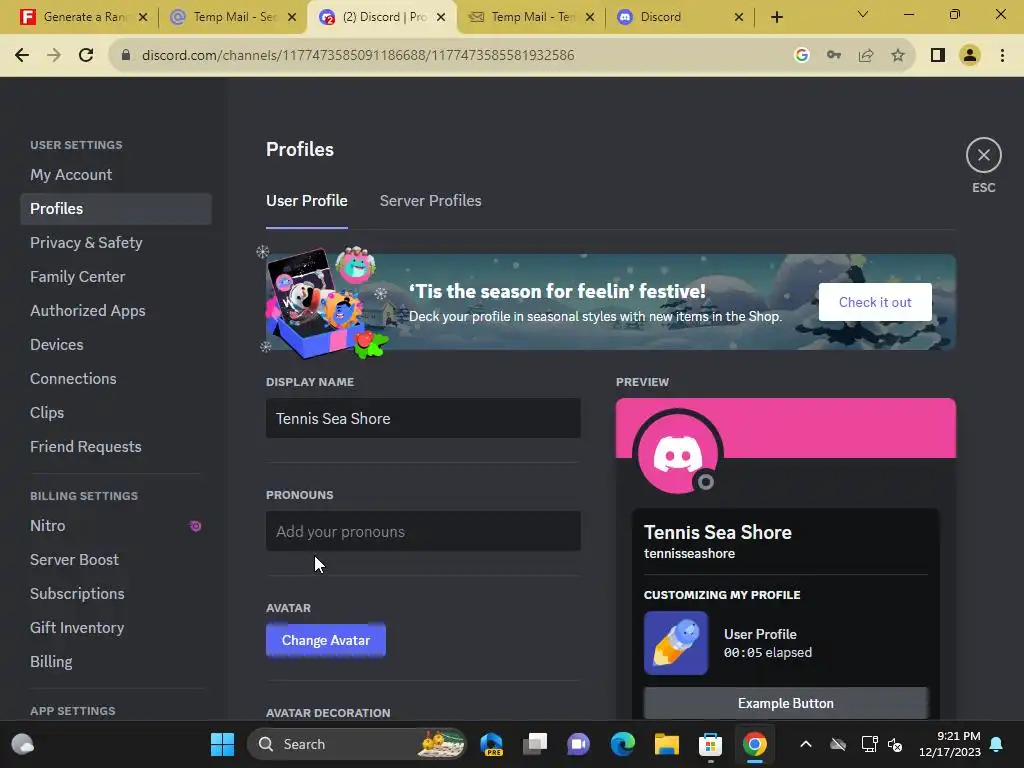Click the Windows taskbar Search box

click(357, 744)
